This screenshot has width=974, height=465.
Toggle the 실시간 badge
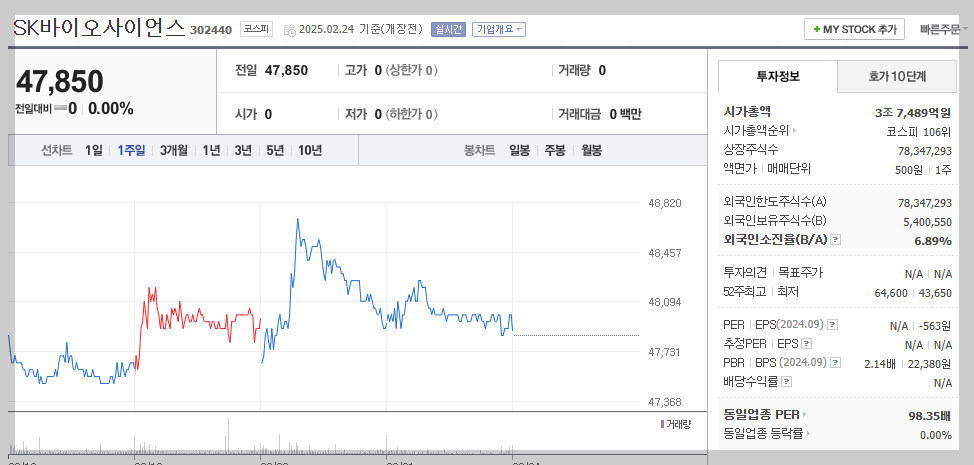(x=448, y=29)
